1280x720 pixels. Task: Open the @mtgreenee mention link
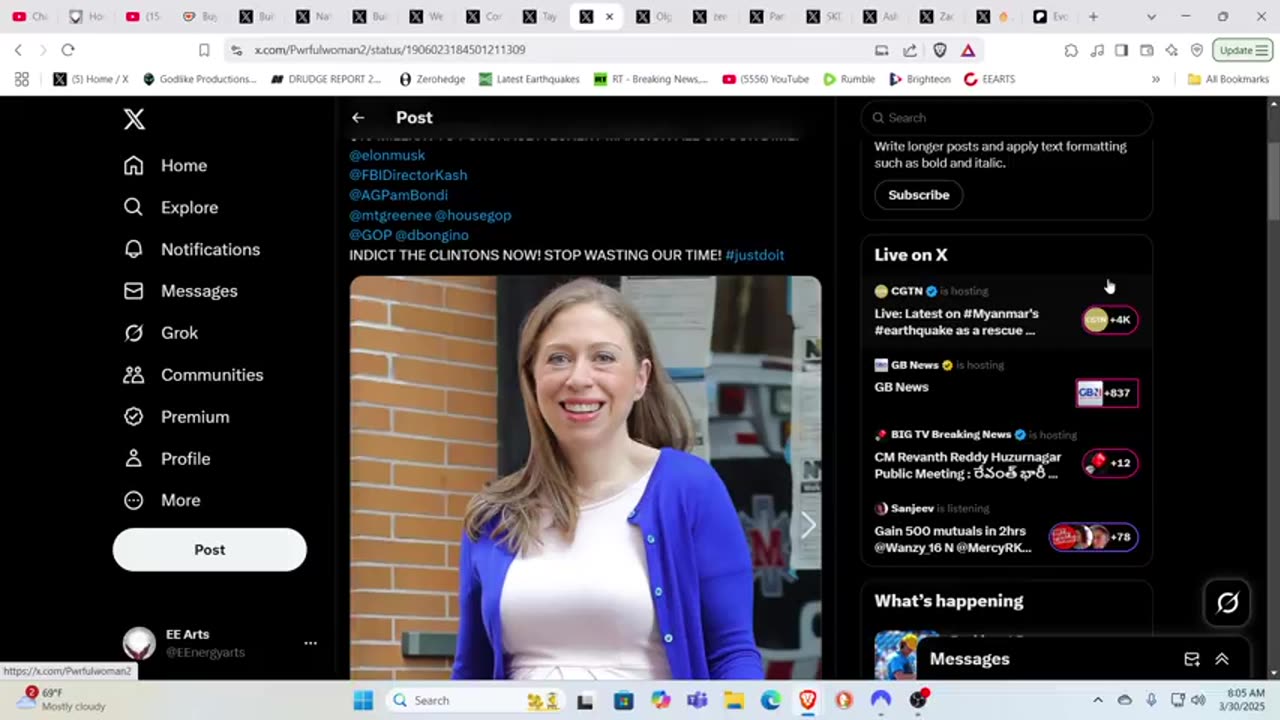389,215
